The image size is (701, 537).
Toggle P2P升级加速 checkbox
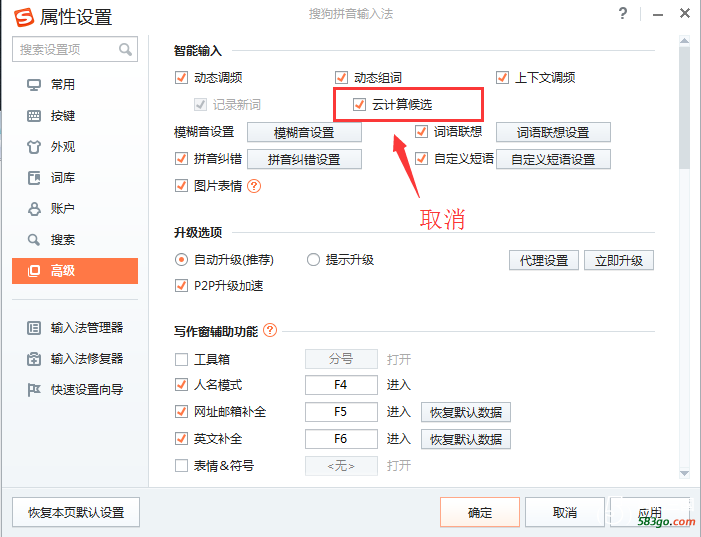(181, 285)
